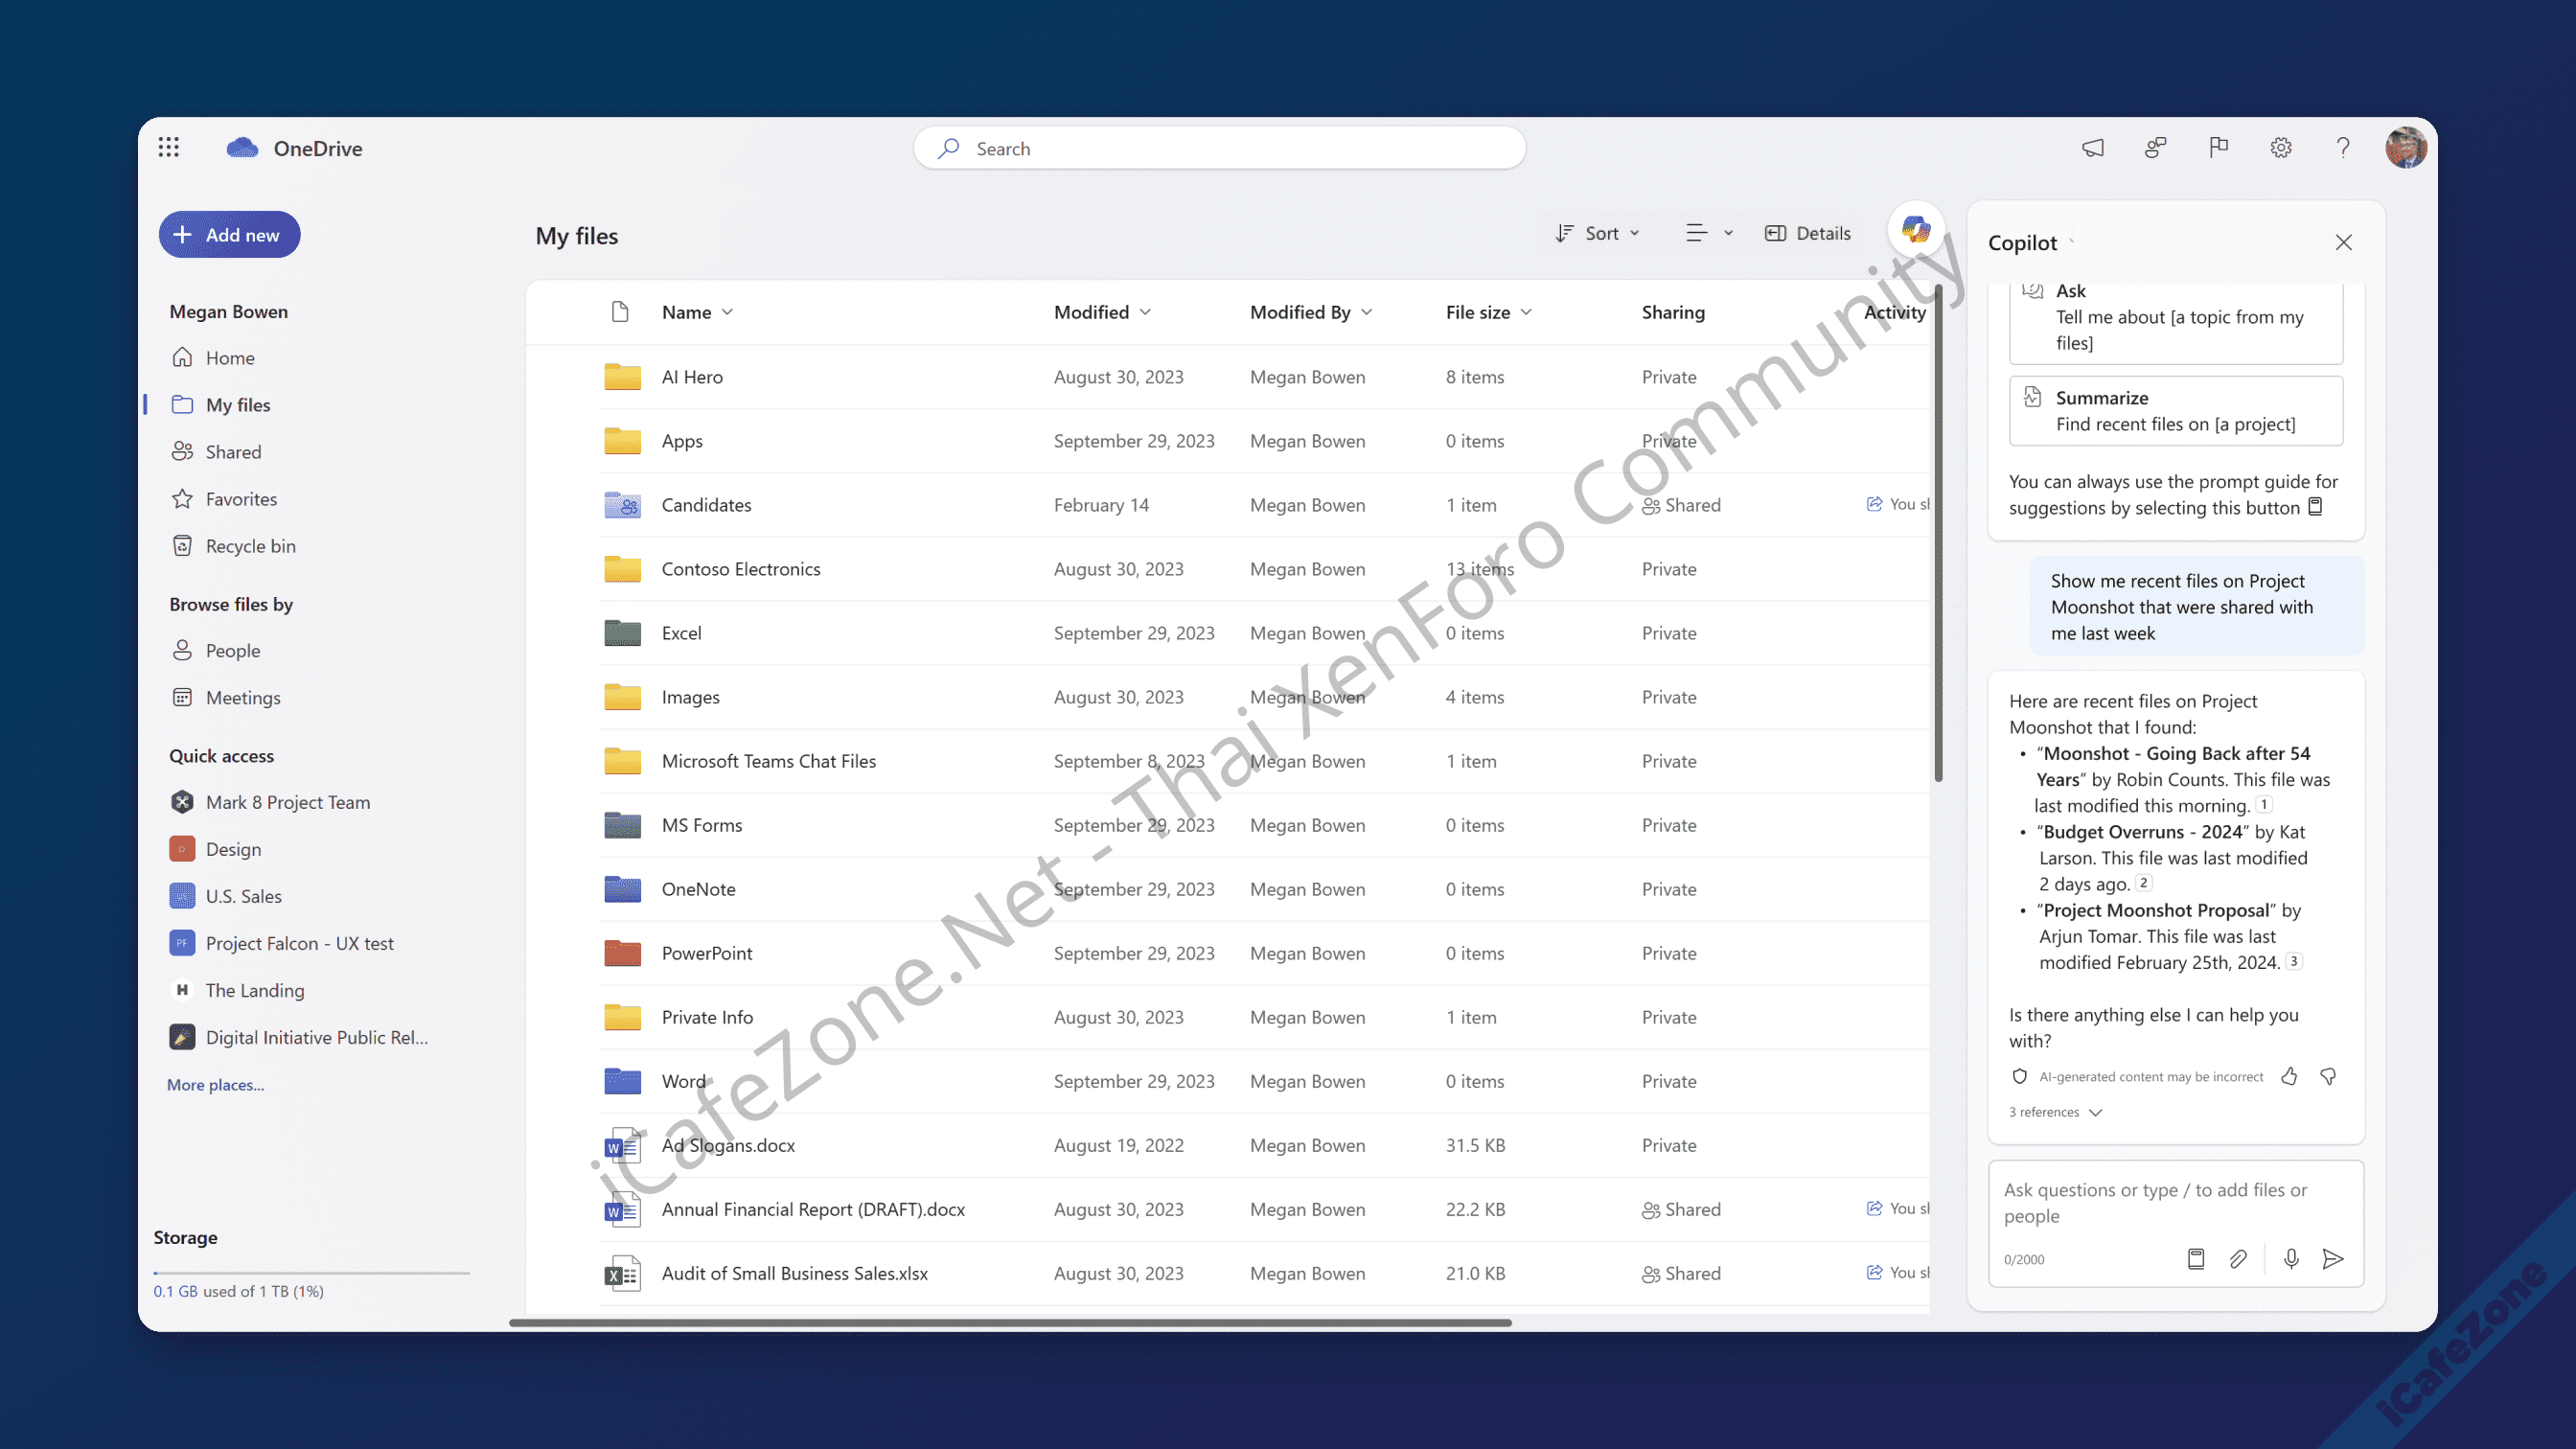Click thumbs up on Copilot response
Image resolution: width=2576 pixels, height=1449 pixels.
pyautogui.click(x=2289, y=1076)
